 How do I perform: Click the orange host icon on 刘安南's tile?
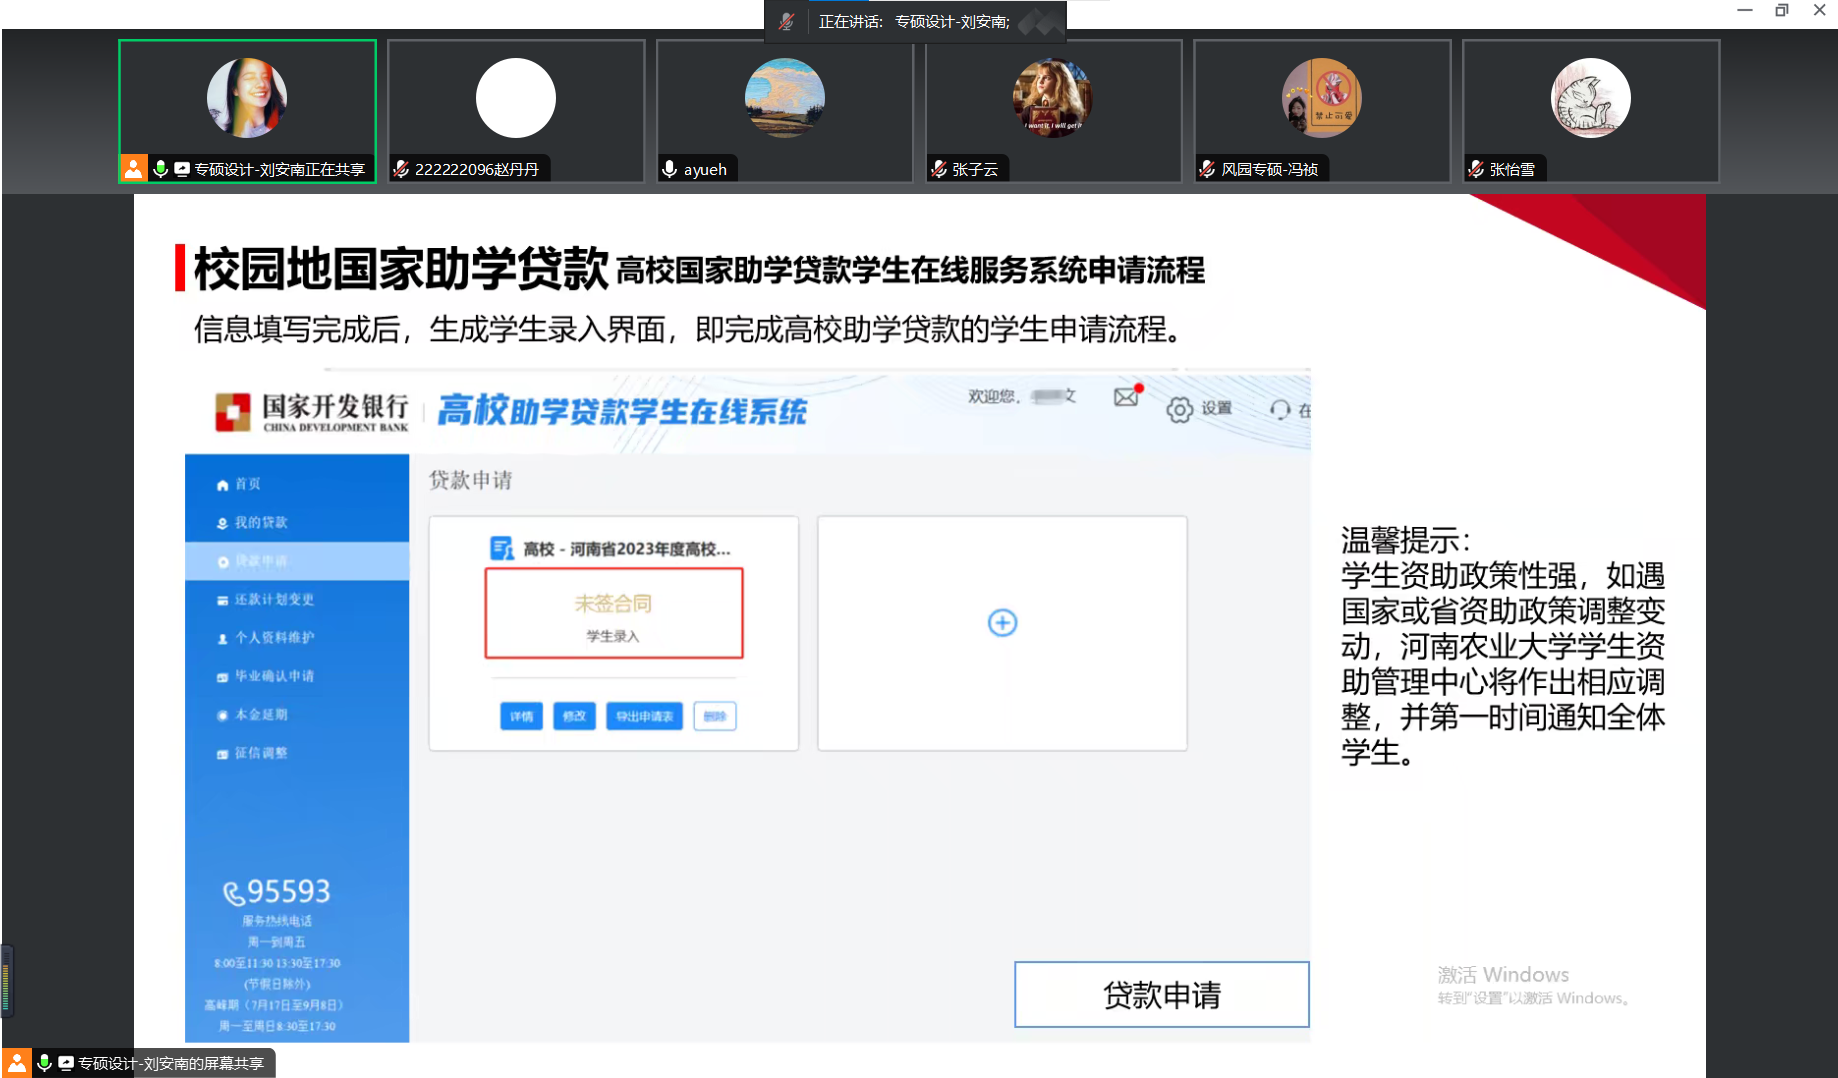click(133, 169)
